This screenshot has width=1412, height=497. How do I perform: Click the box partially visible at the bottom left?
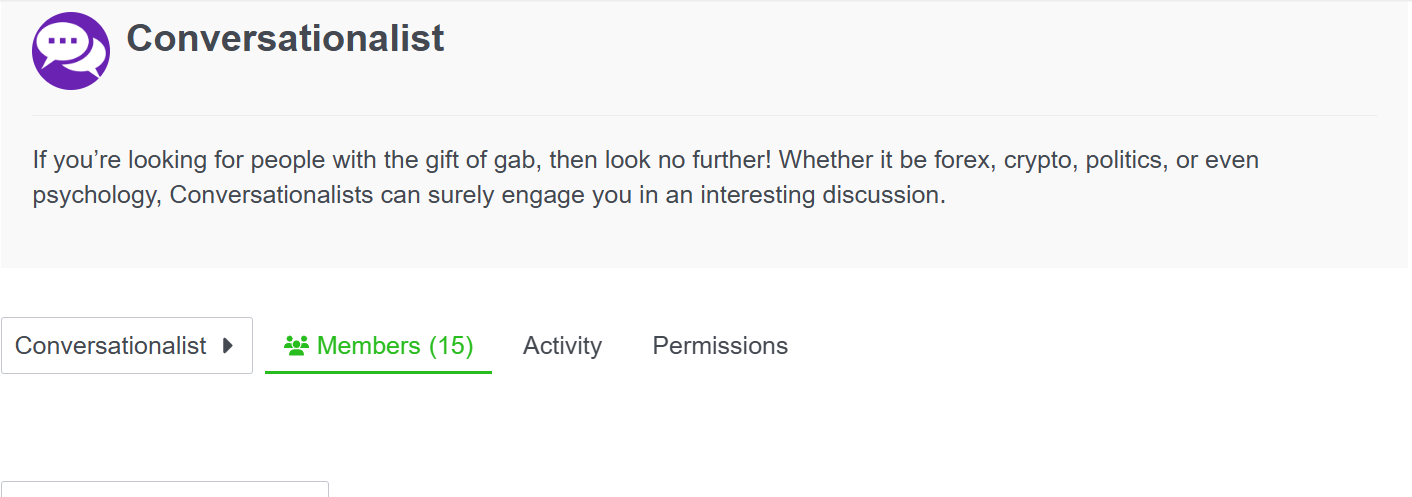pos(164,489)
